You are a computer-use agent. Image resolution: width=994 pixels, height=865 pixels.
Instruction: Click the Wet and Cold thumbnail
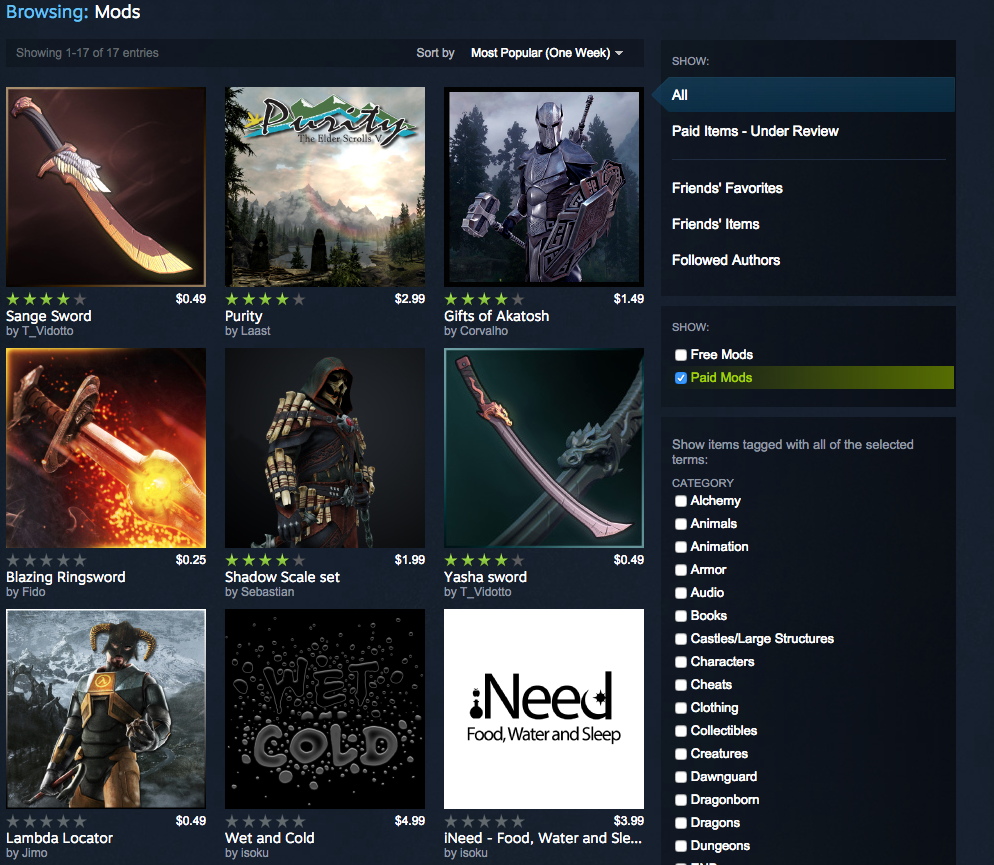pos(325,709)
